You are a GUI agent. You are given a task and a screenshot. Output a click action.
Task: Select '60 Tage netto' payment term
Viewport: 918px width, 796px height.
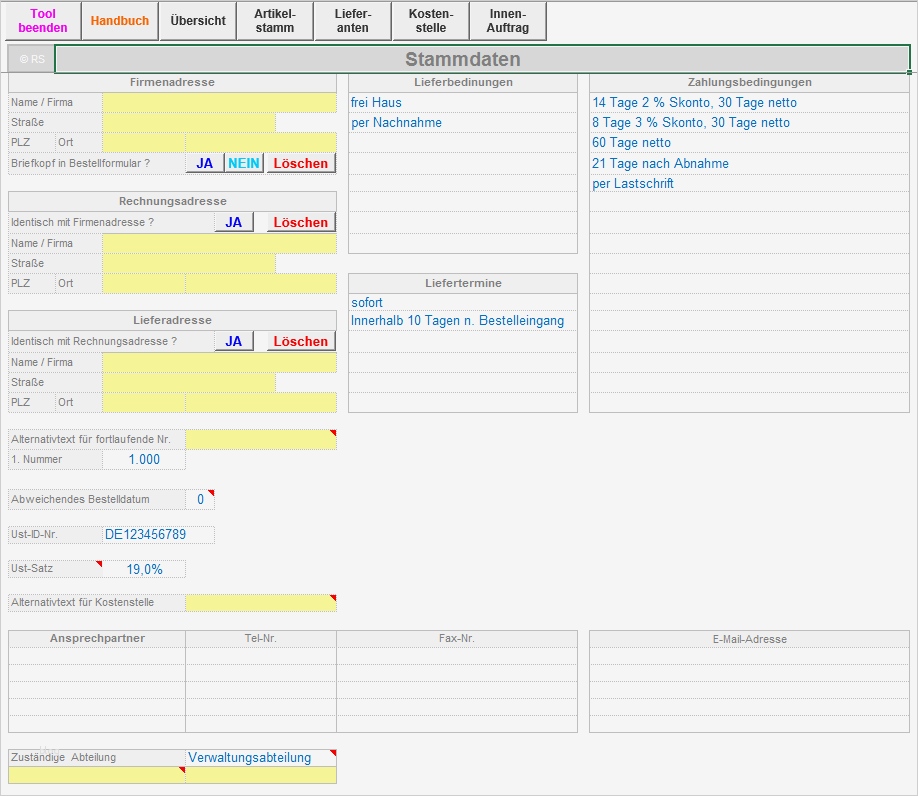749,142
